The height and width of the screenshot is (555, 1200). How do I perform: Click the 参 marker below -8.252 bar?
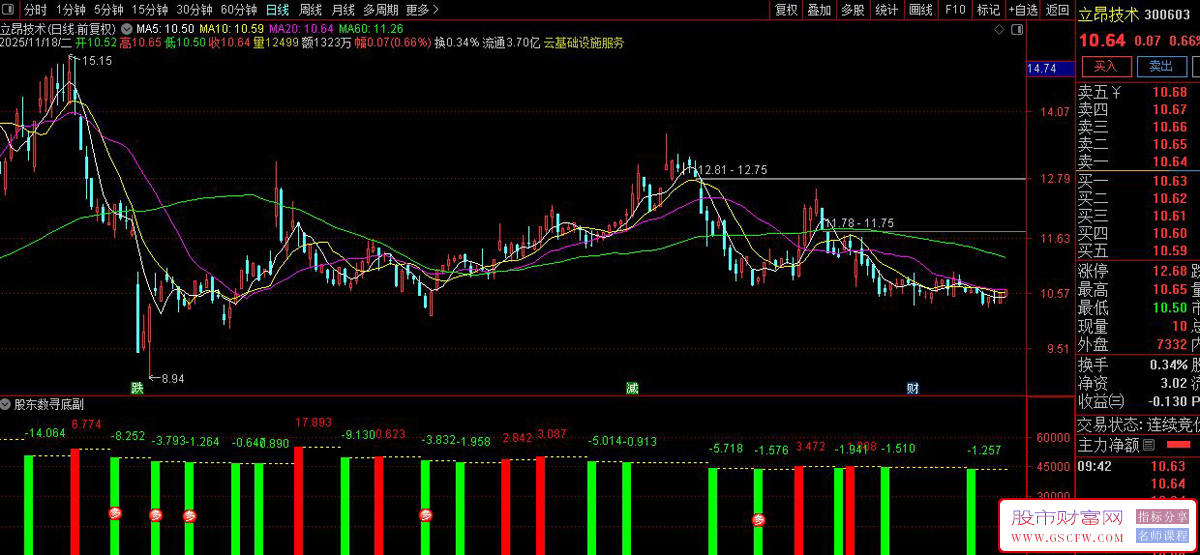pos(115,513)
